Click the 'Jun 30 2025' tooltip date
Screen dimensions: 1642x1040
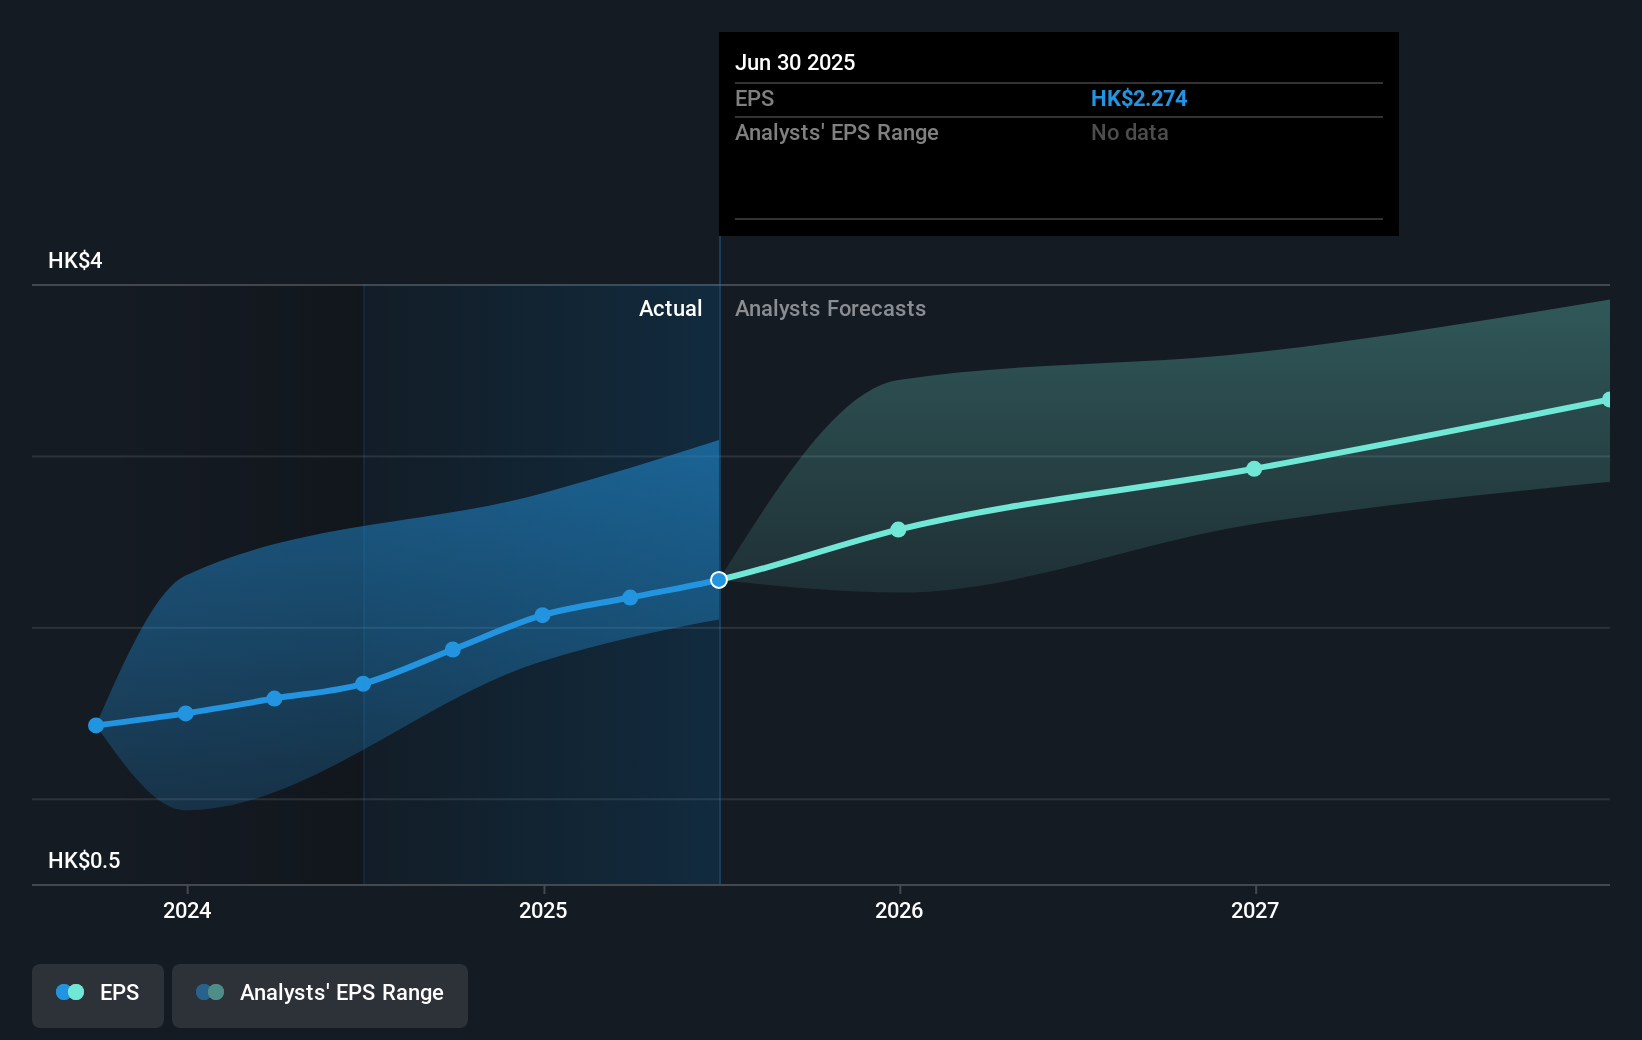[795, 62]
